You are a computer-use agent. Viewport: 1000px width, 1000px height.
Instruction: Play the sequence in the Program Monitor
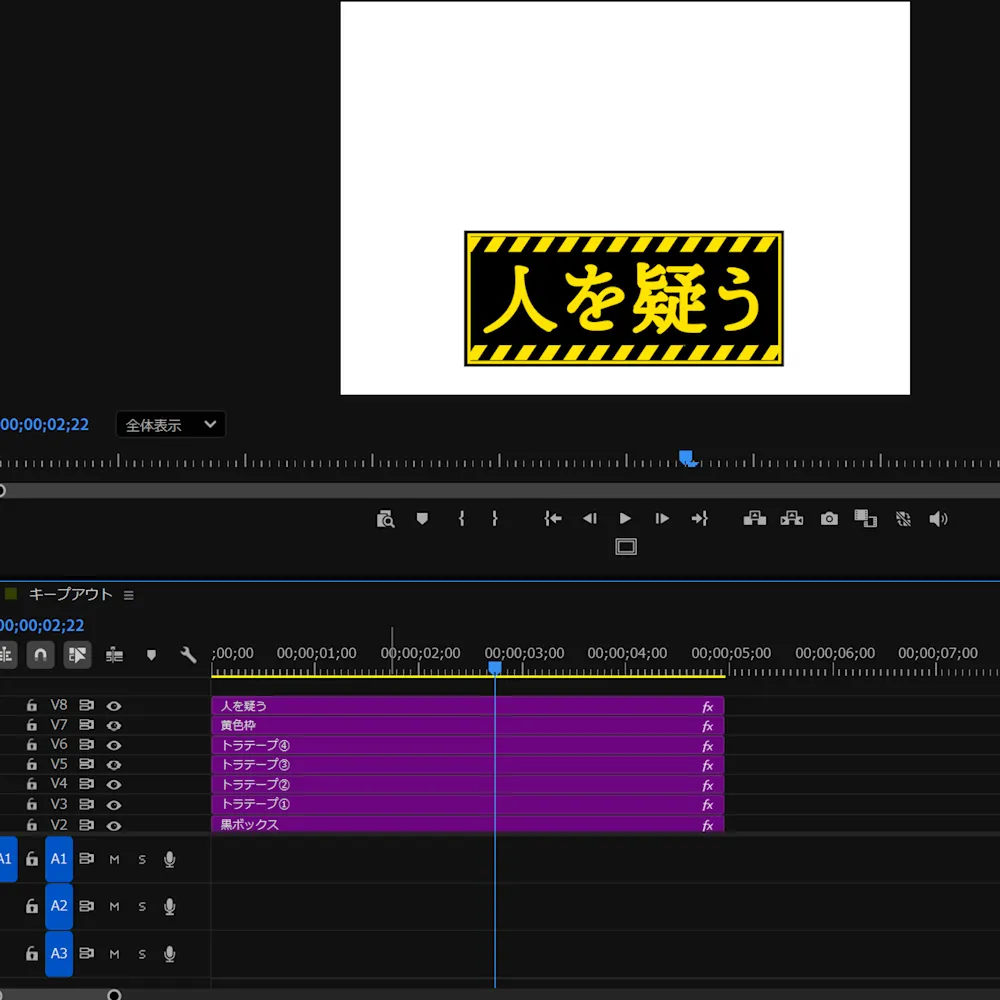625,518
